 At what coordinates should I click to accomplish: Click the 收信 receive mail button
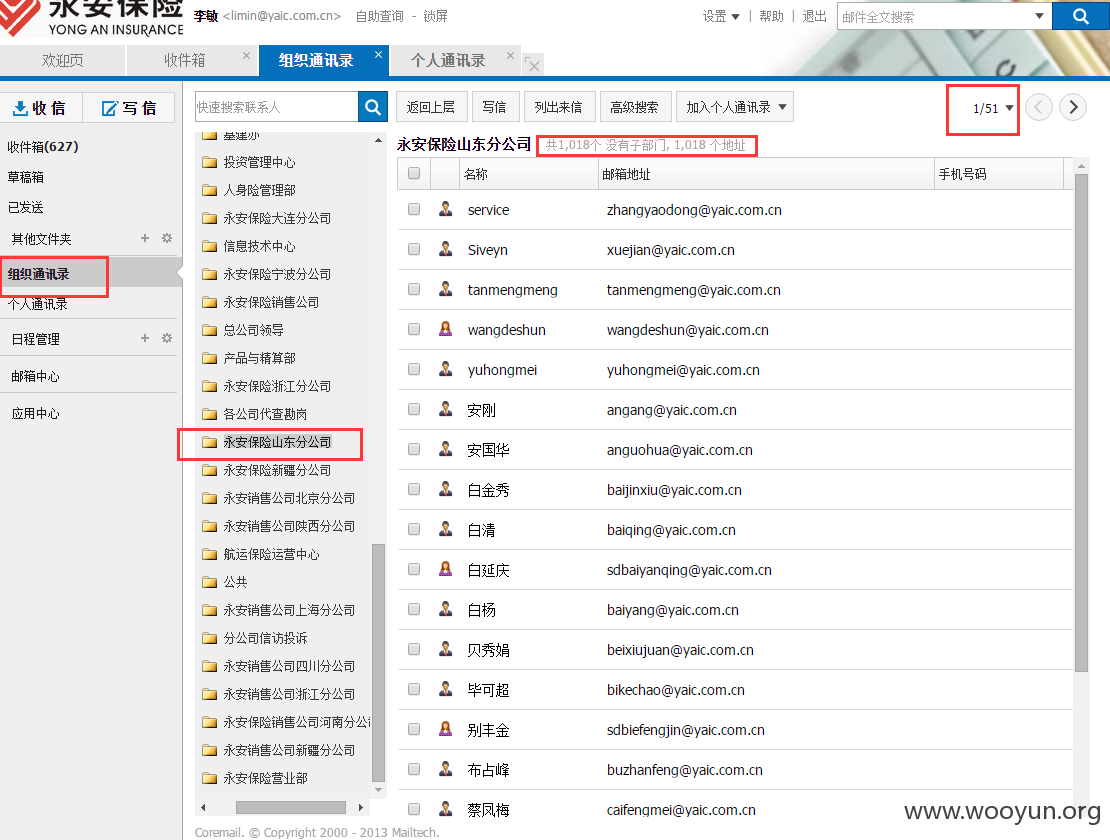coord(40,108)
